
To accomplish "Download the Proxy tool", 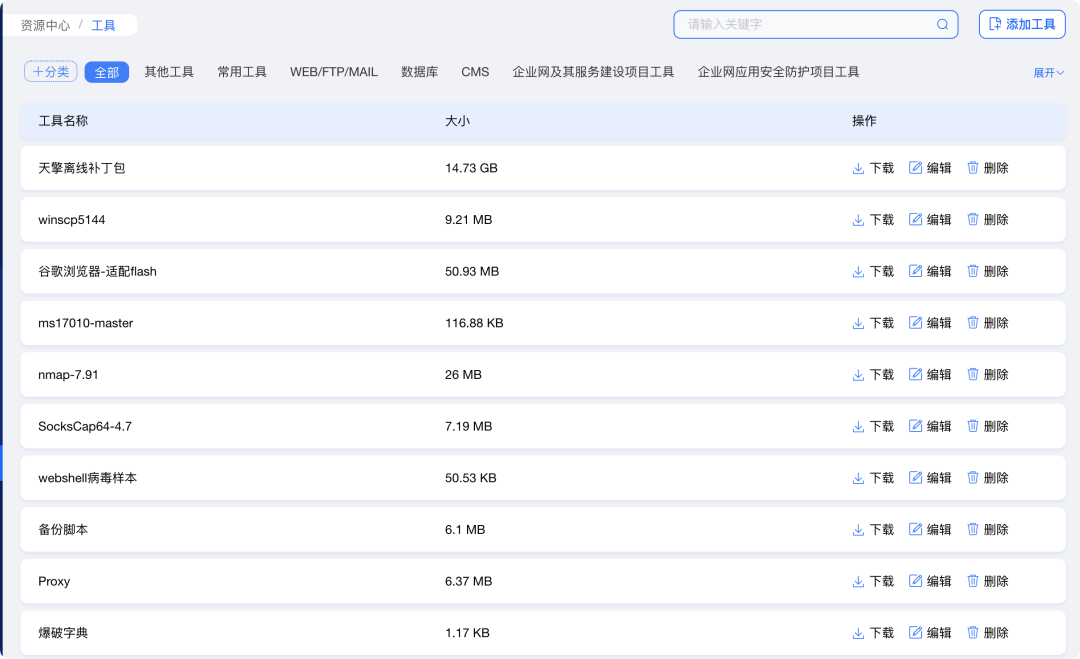I will (x=873, y=581).
